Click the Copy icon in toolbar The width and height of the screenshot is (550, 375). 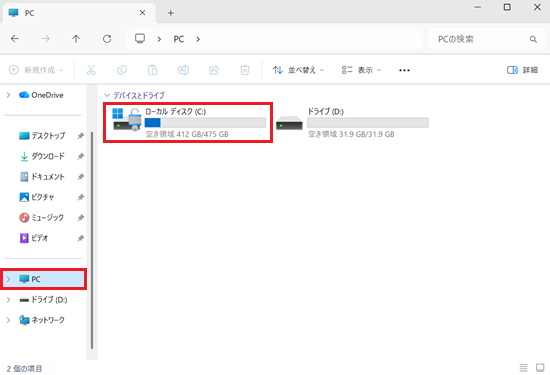coord(122,70)
